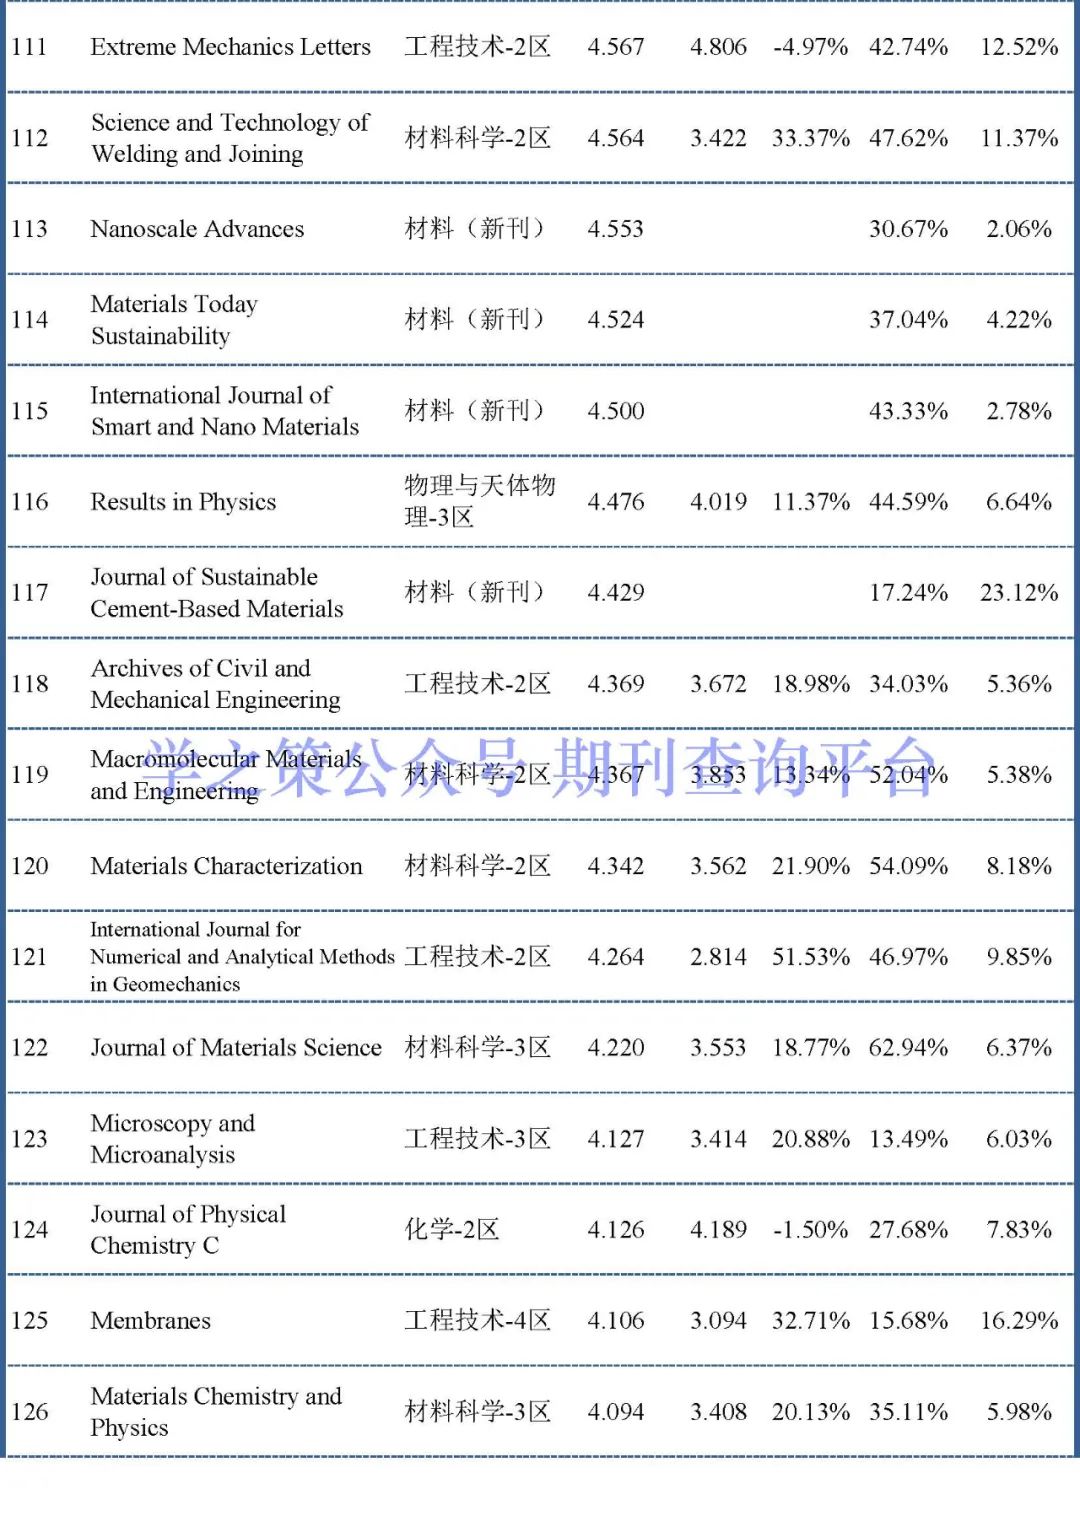Select Archives of Civil and Mechanical Engineering
The height and width of the screenshot is (1527, 1080).
pyautogui.click(x=215, y=684)
